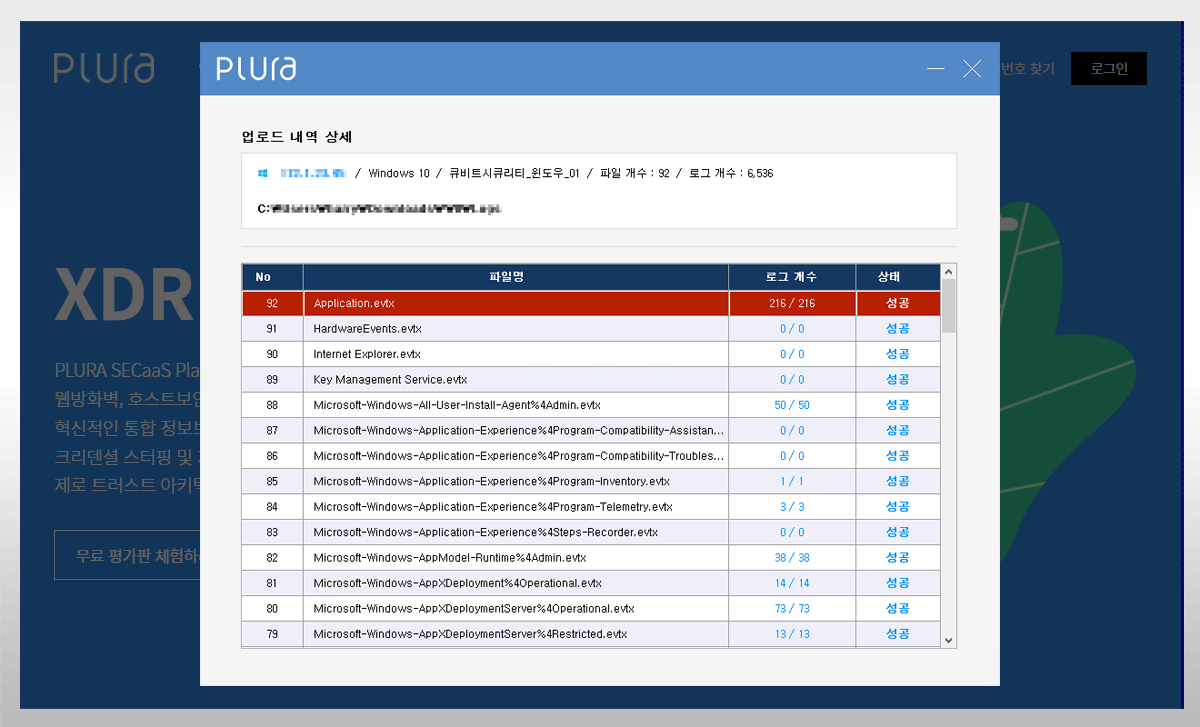Select the Program-Inventory.evtx file name
Screen dimensions: 1200x727
click(x=491, y=481)
